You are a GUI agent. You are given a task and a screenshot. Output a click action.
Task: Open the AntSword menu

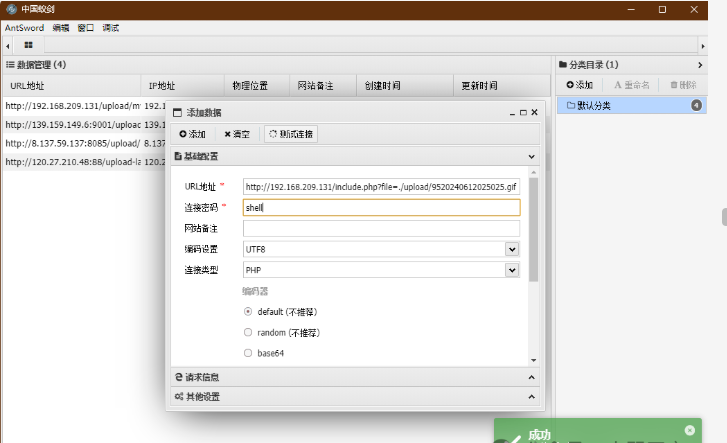click(24, 28)
